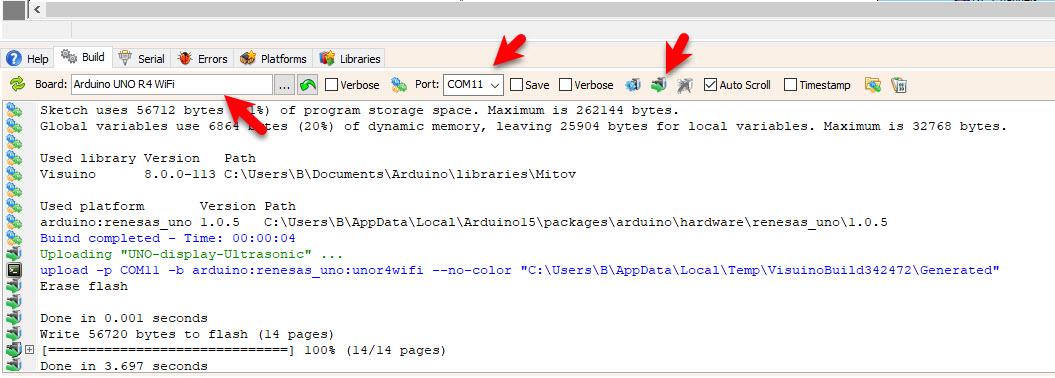Viewport: 1055px width, 378px height.
Task: Click the blue icon right of second Verbose
Action: point(633,85)
